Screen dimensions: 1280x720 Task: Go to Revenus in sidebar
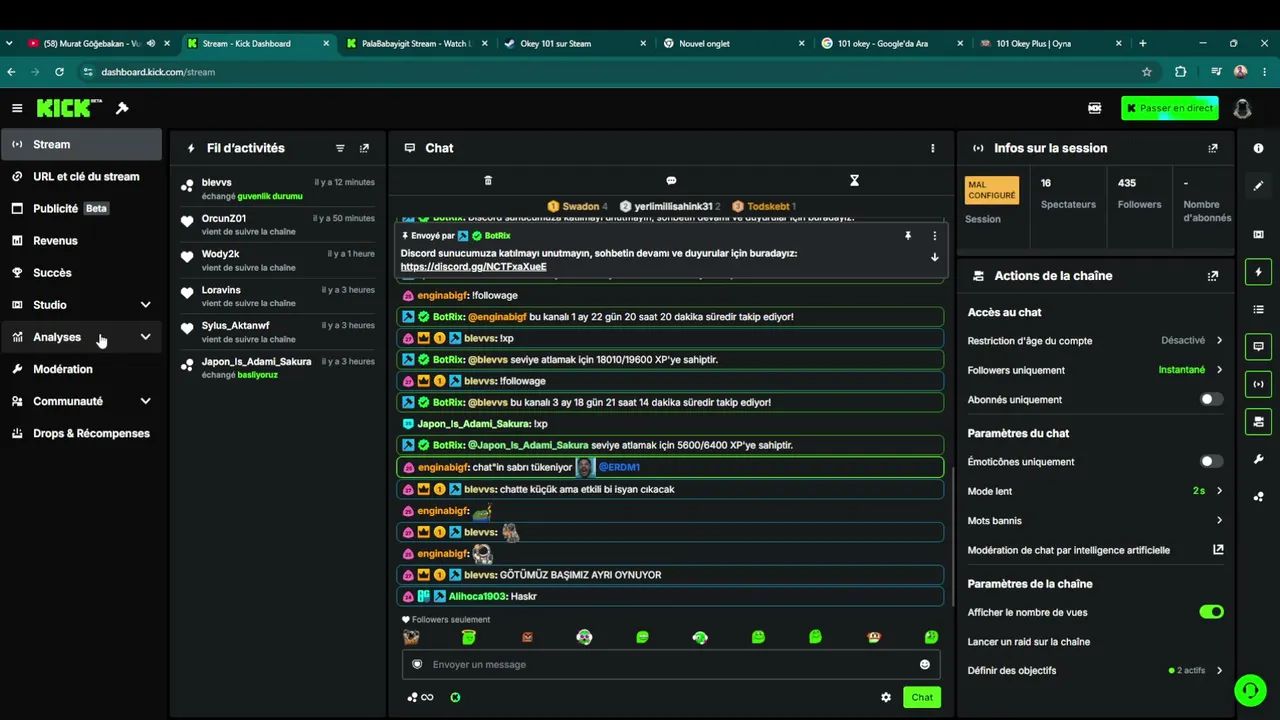coord(81,241)
